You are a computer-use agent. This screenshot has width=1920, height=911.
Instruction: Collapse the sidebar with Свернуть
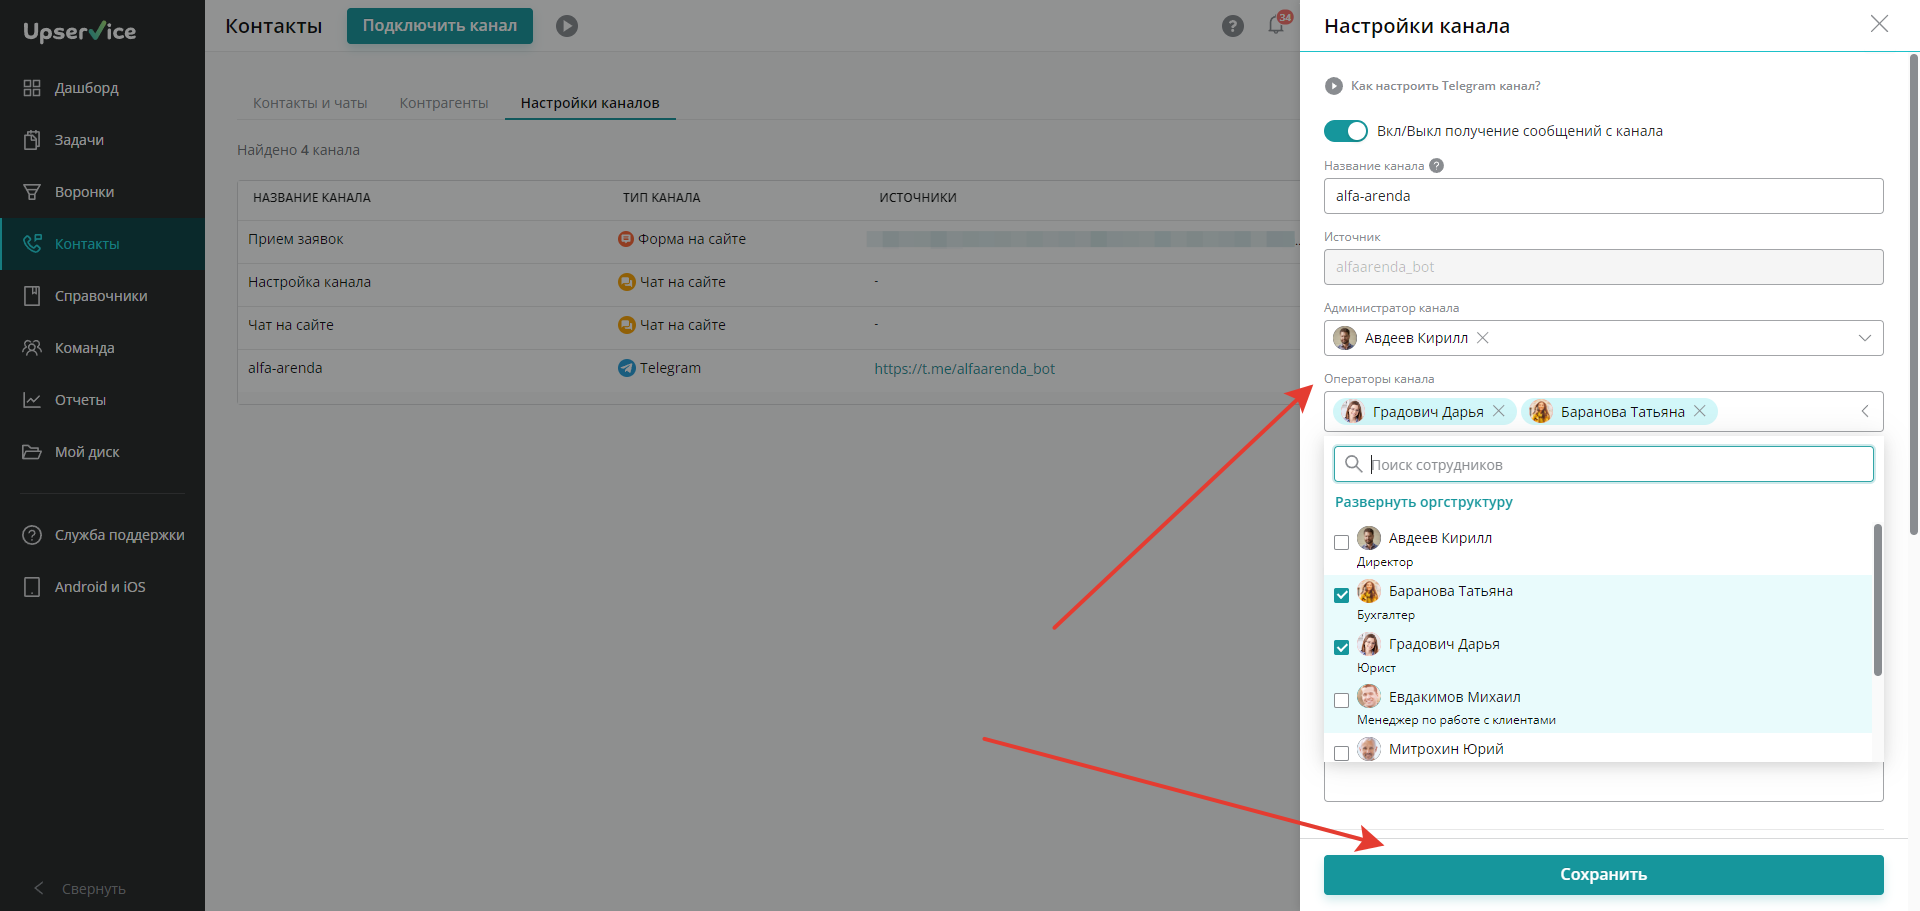[x=80, y=889]
